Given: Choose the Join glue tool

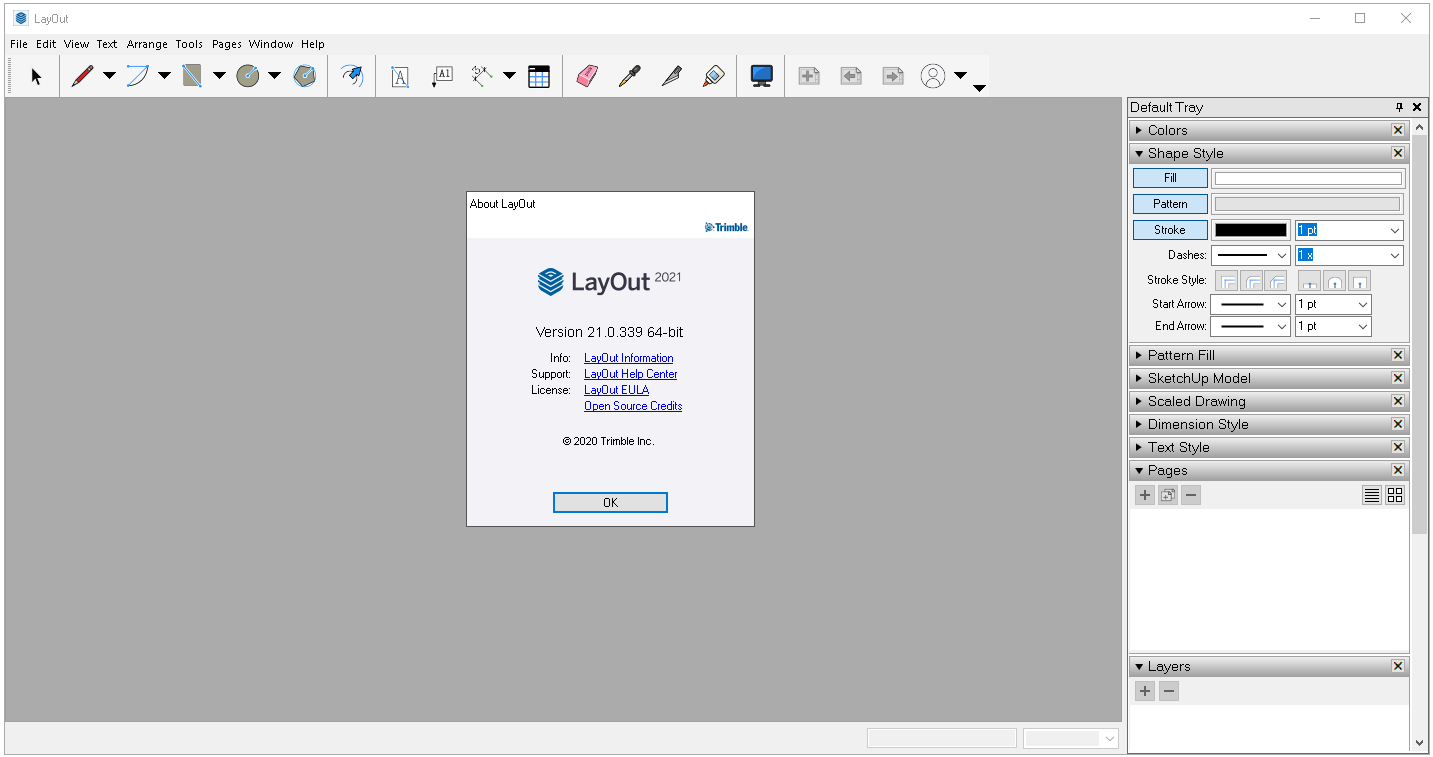Looking at the screenshot, I should click(713, 76).
